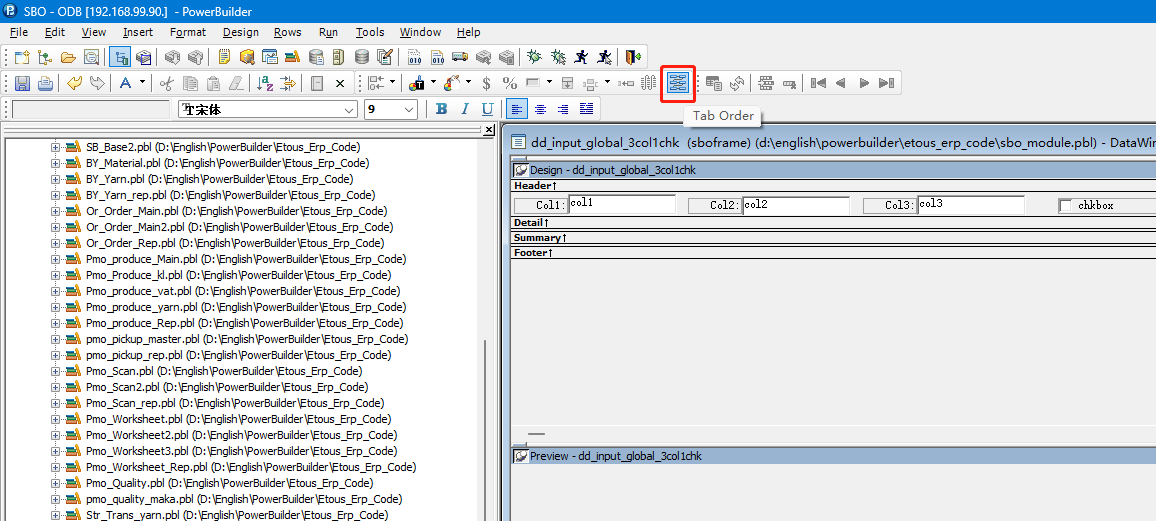Open the Tools menu
1156x521 pixels.
coord(370,32)
